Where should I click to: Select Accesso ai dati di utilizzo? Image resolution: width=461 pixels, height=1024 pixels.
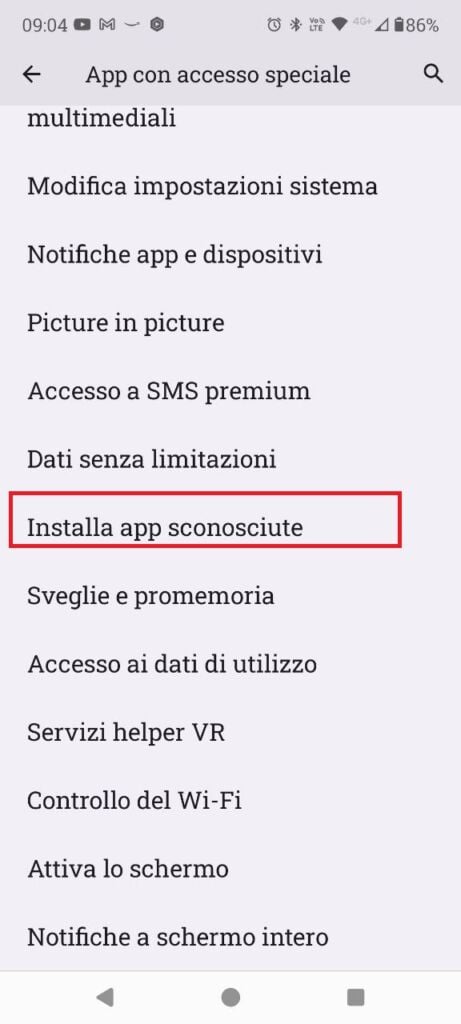230,664
